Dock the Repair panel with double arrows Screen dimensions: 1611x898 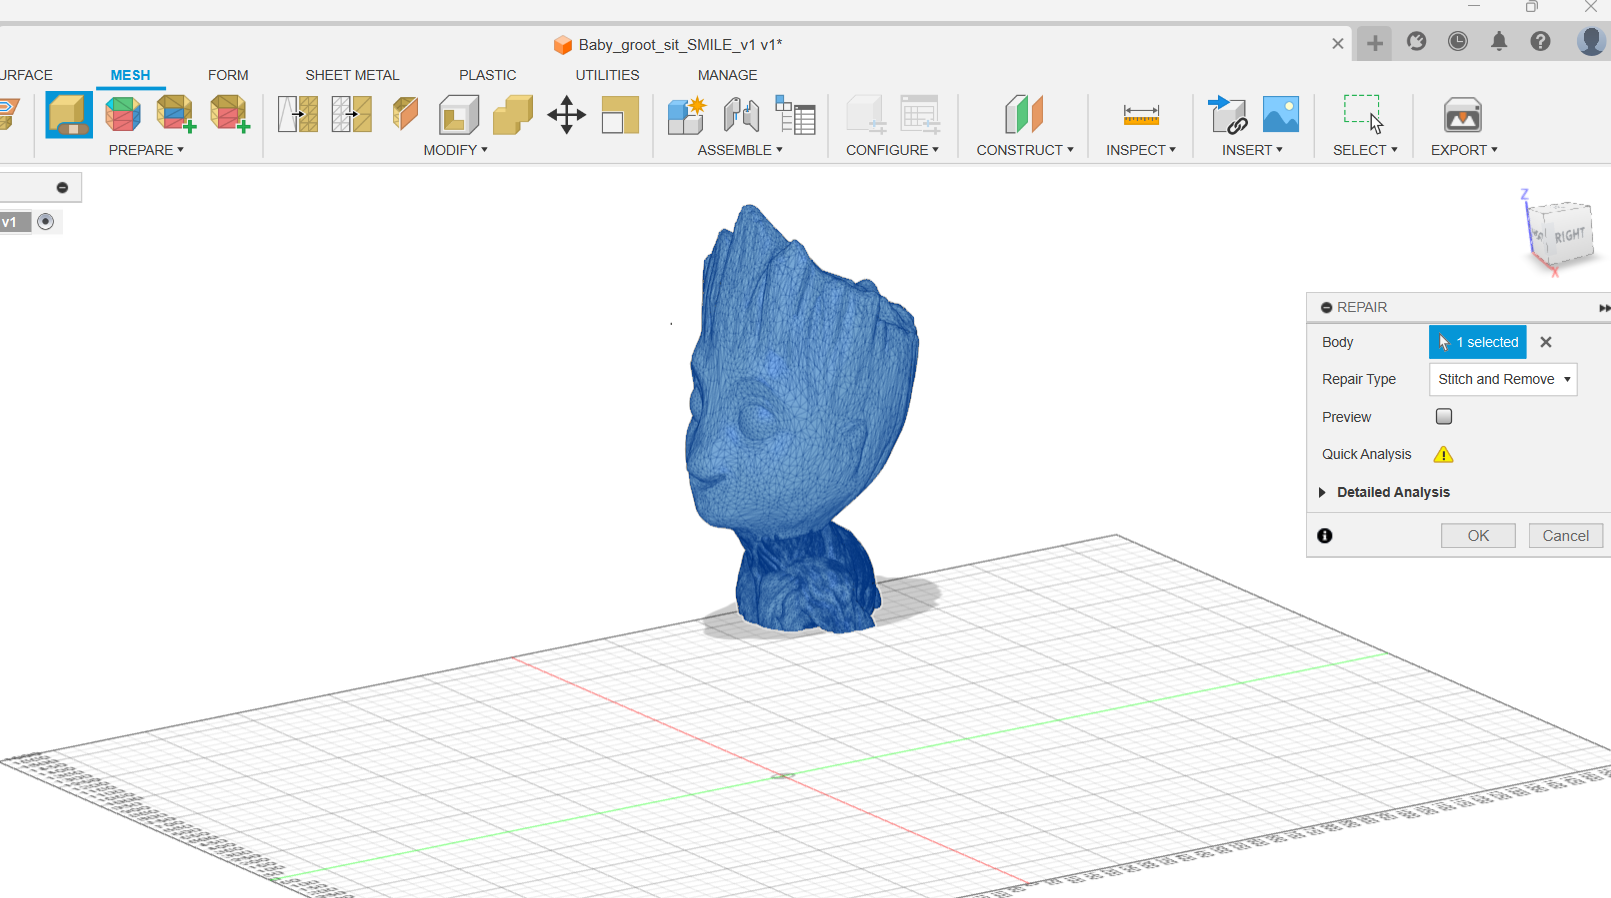click(1603, 308)
